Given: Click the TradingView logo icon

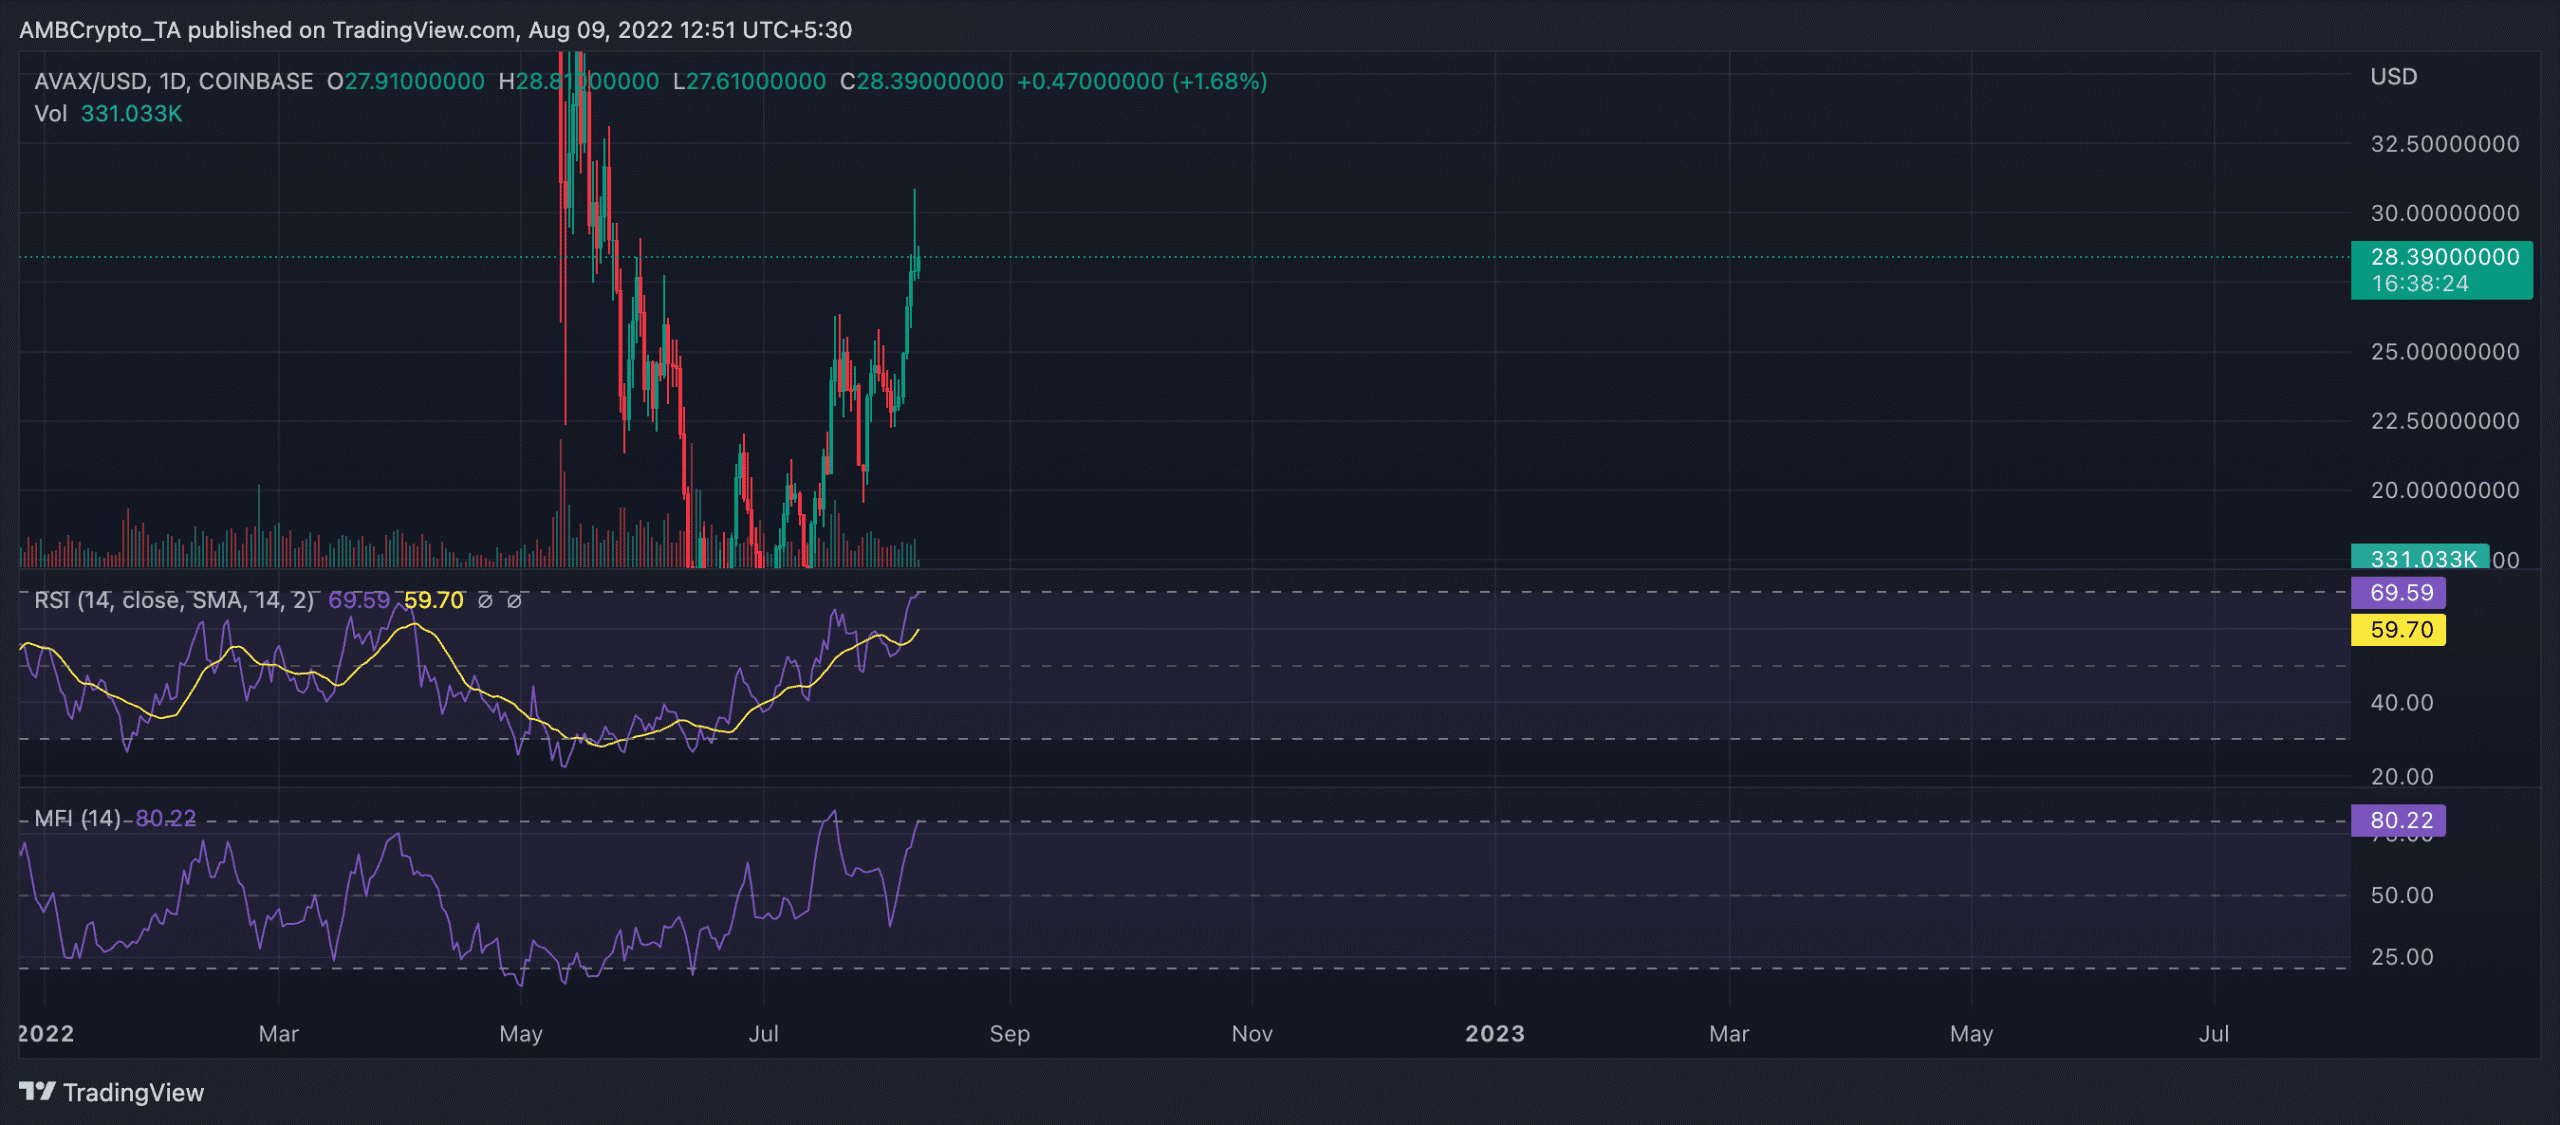Looking at the screenshot, I should tap(37, 1091).
